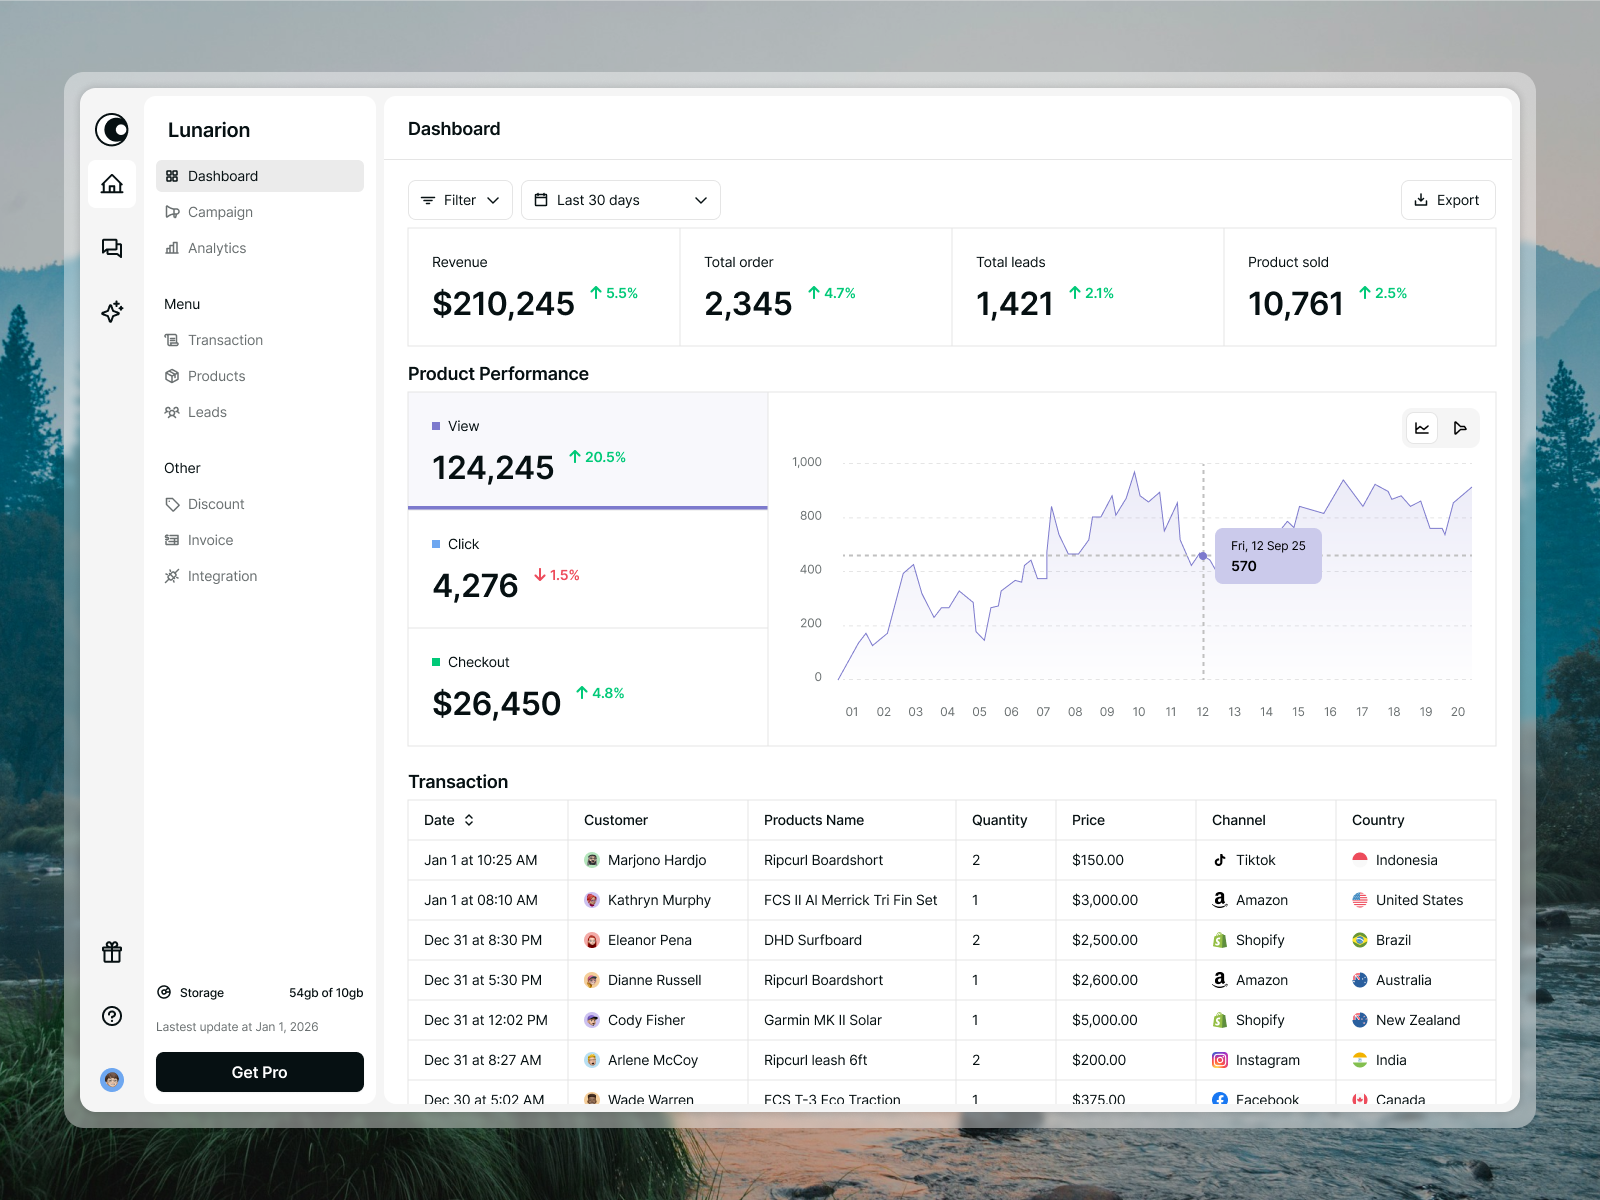Open the Filter dropdown
1600x1200 pixels.
tap(459, 199)
